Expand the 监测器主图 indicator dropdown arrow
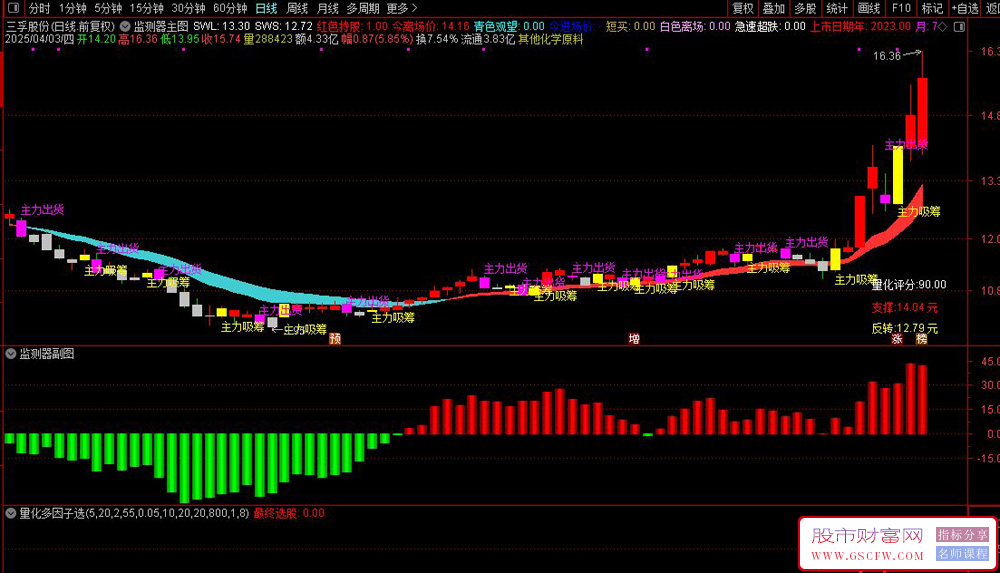 pyautogui.click(x=125, y=27)
